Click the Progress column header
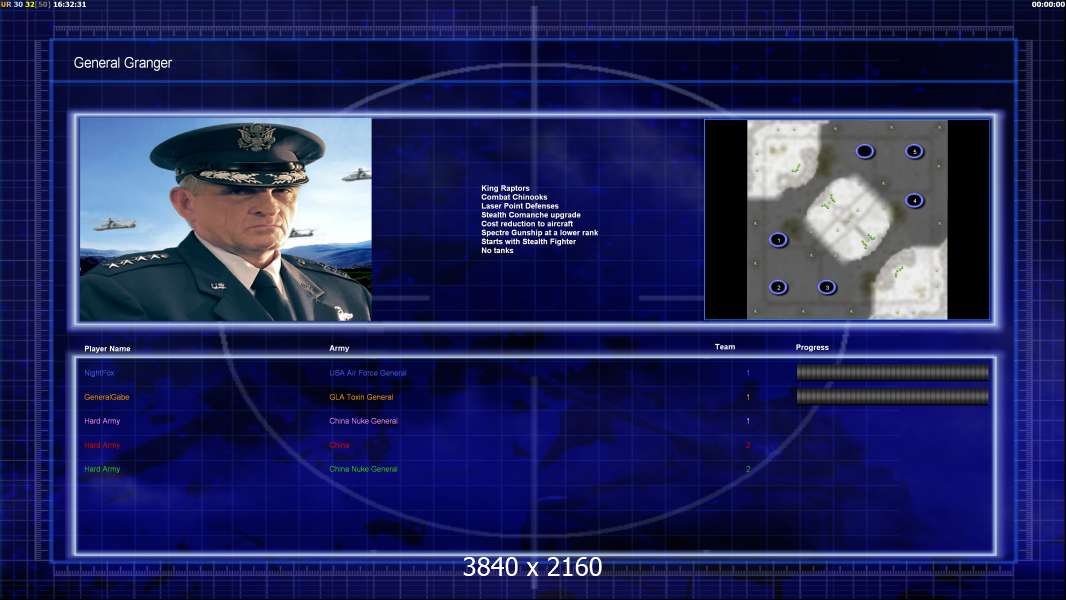This screenshot has height=600, width=1066. (x=812, y=348)
